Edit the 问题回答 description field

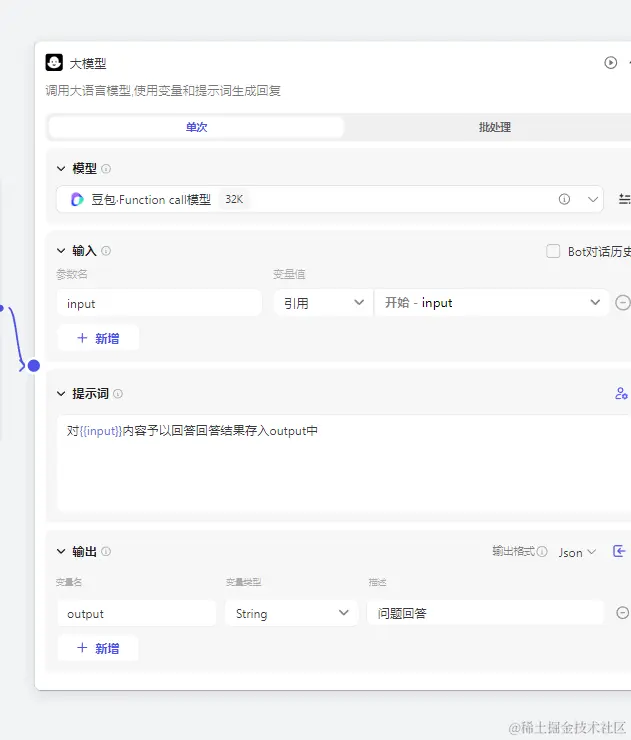click(x=485, y=614)
